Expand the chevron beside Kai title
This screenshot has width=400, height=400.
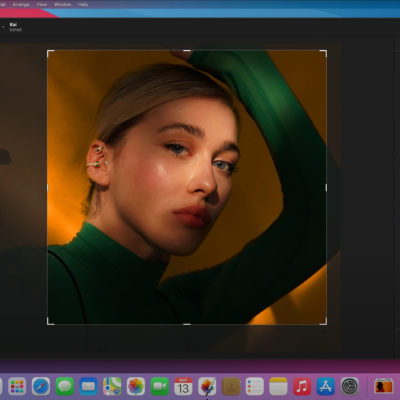coord(3,27)
